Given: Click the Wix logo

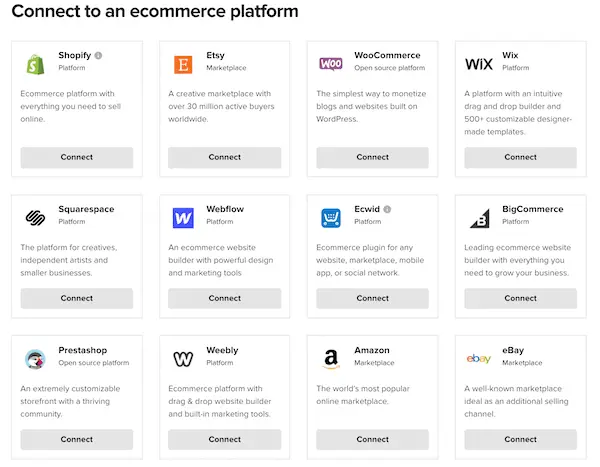Looking at the screenshot, I should coord(479,64).
